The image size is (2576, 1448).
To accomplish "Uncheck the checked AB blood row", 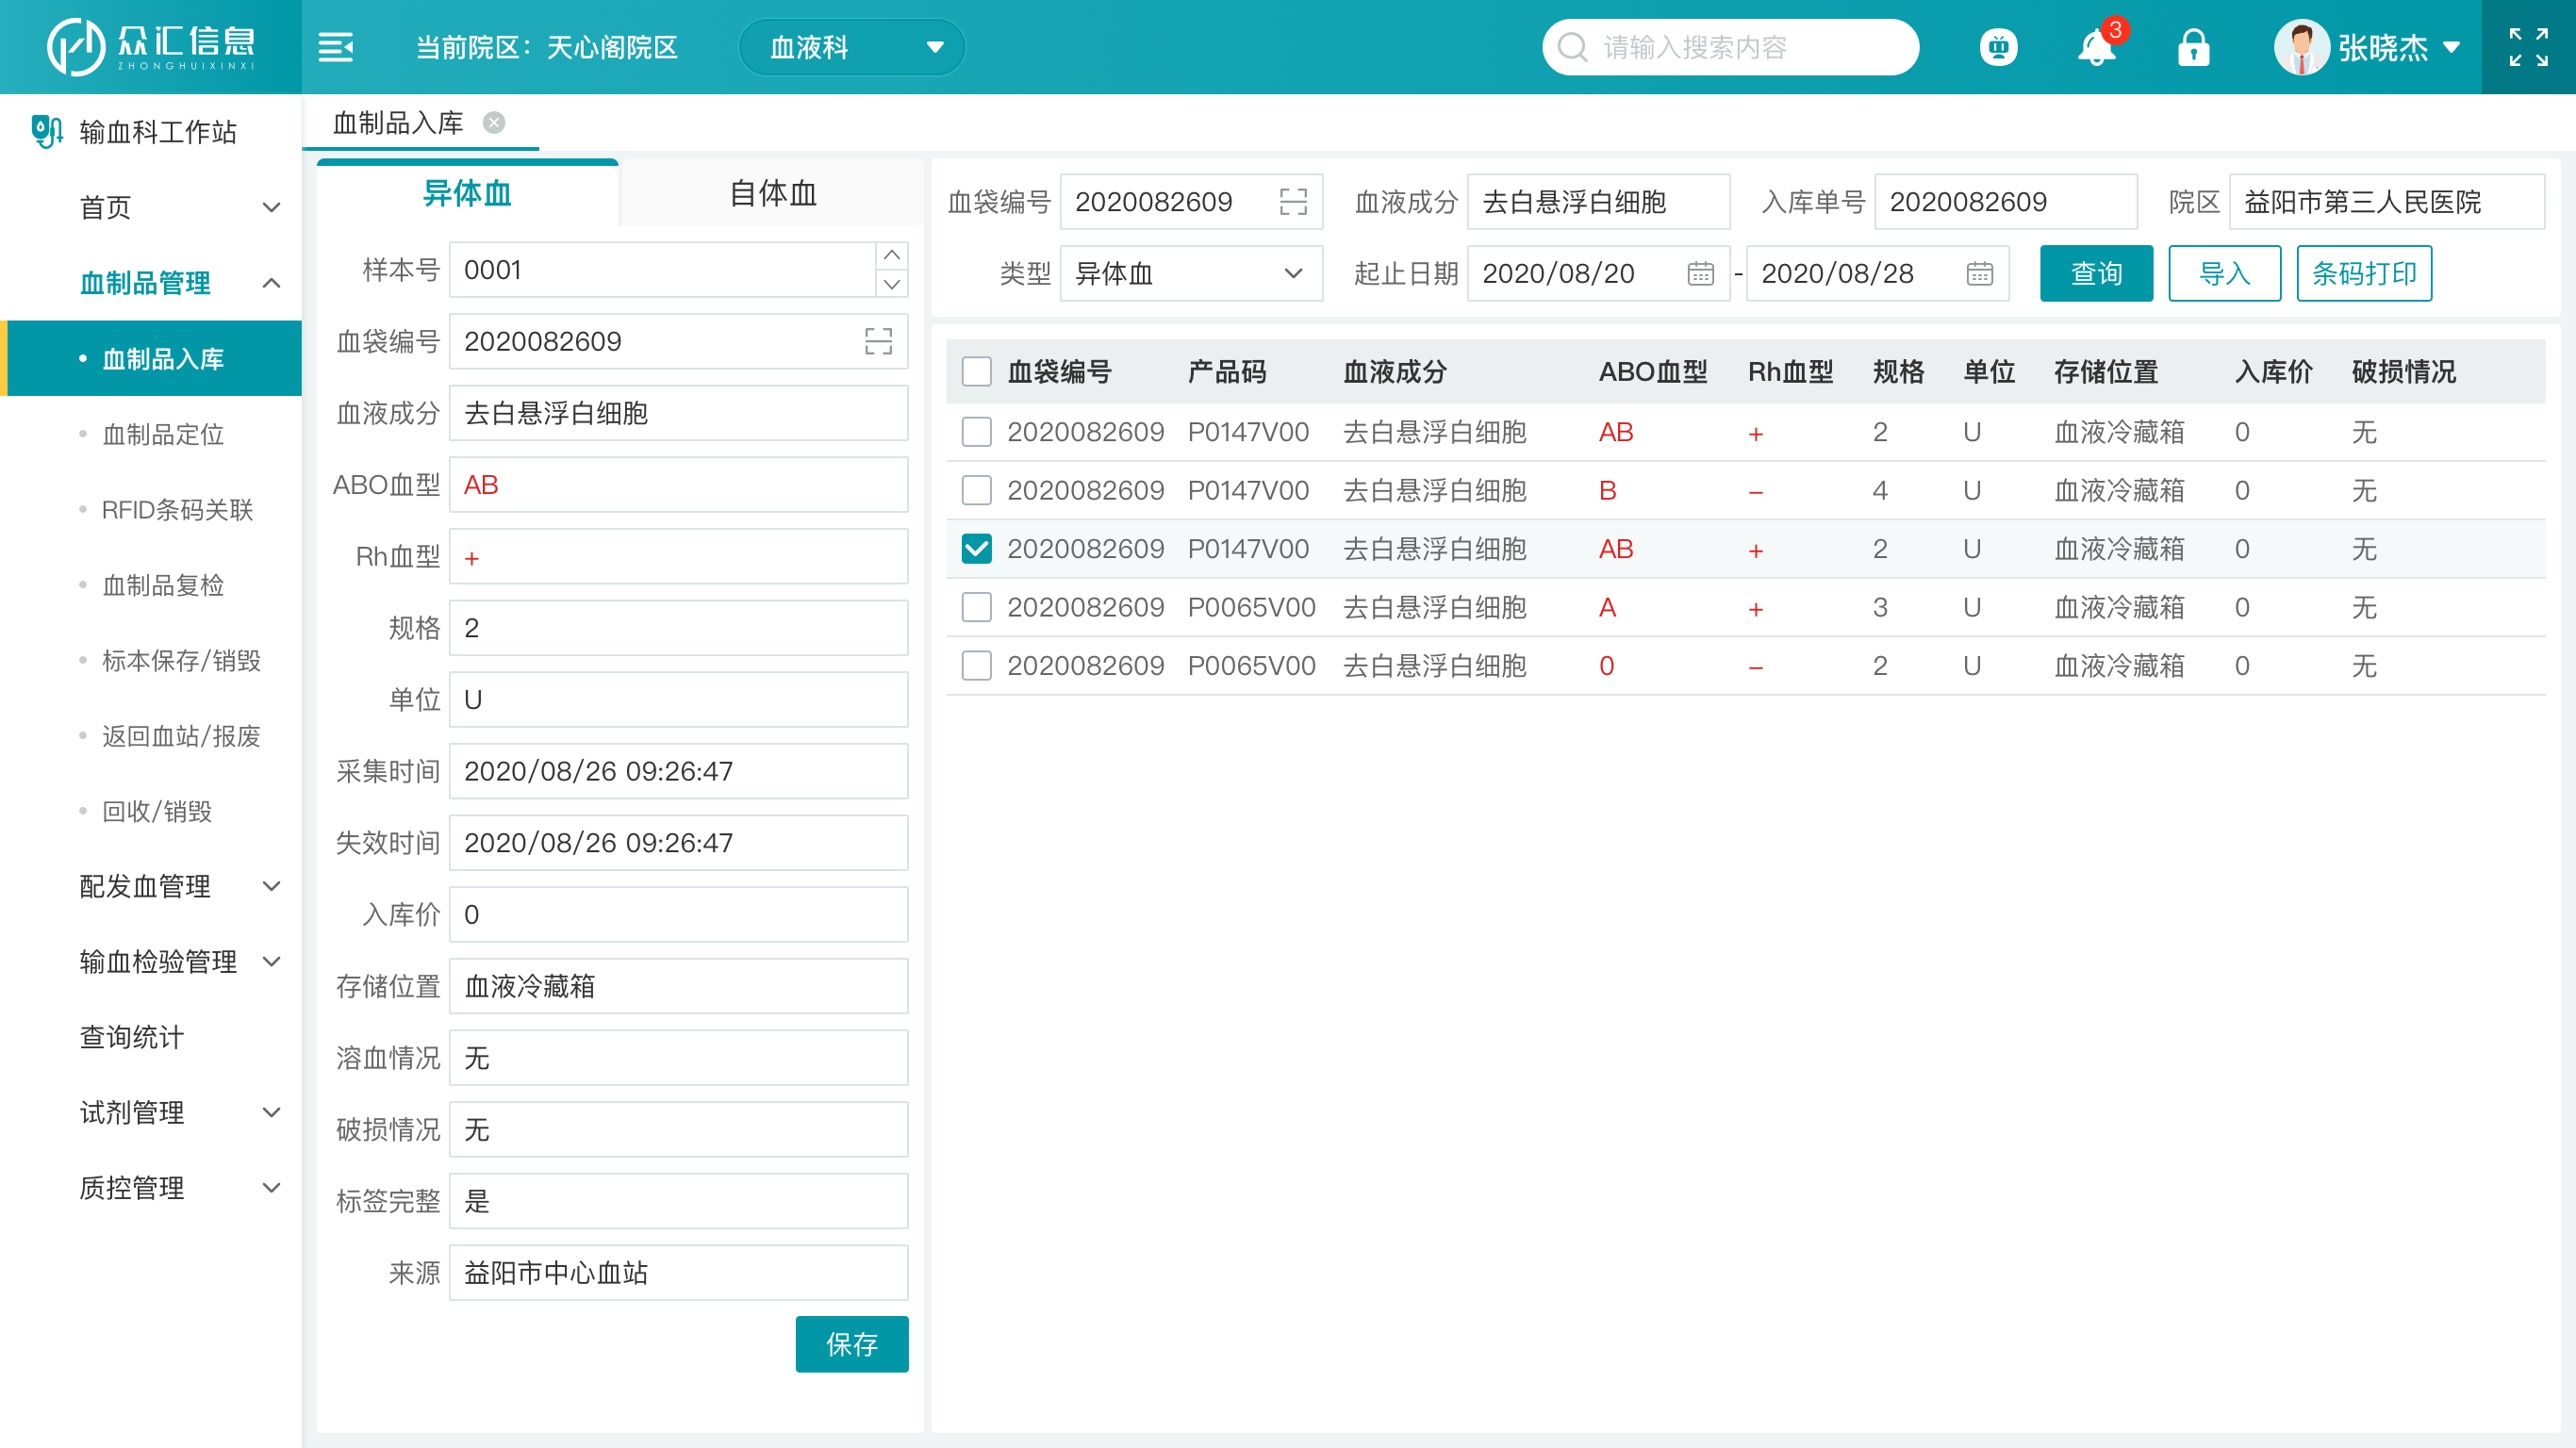I will click(976, 549).
